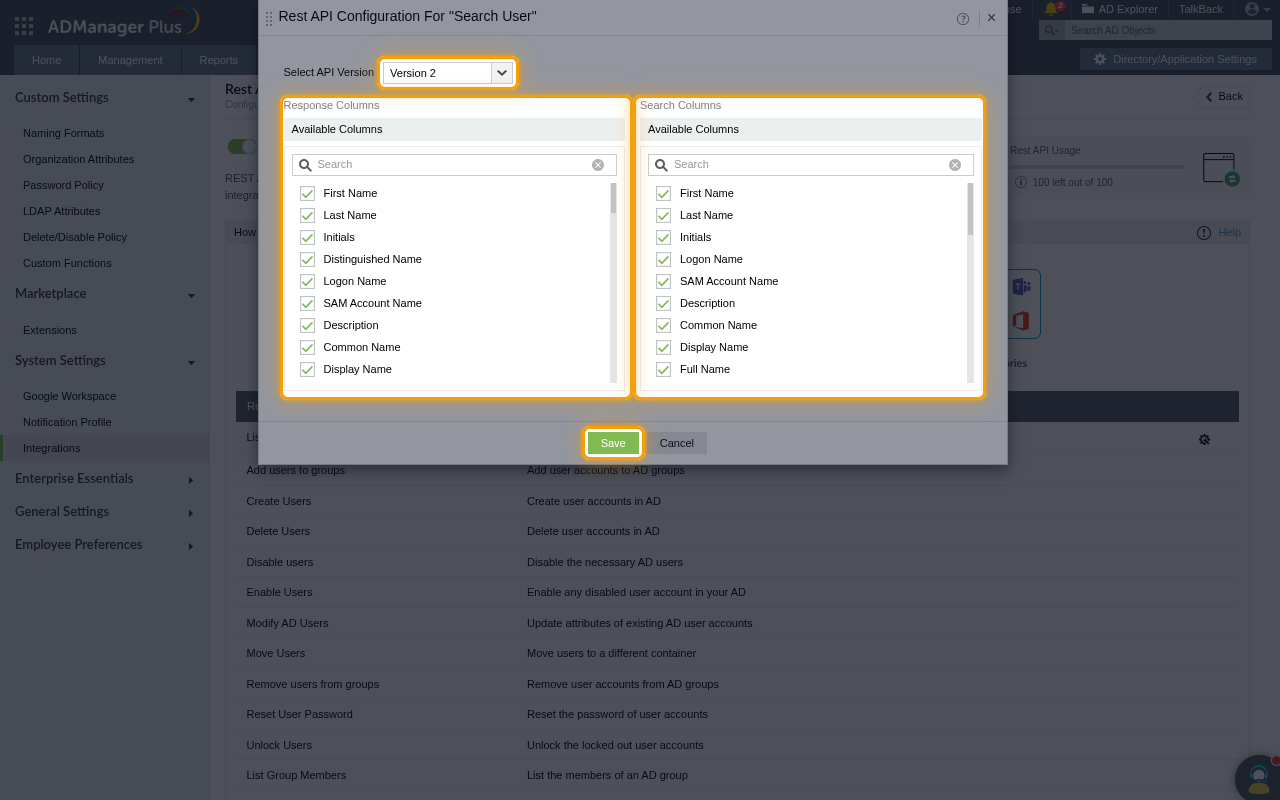Click the Search Columns list scrollbar

coord(970,209)
